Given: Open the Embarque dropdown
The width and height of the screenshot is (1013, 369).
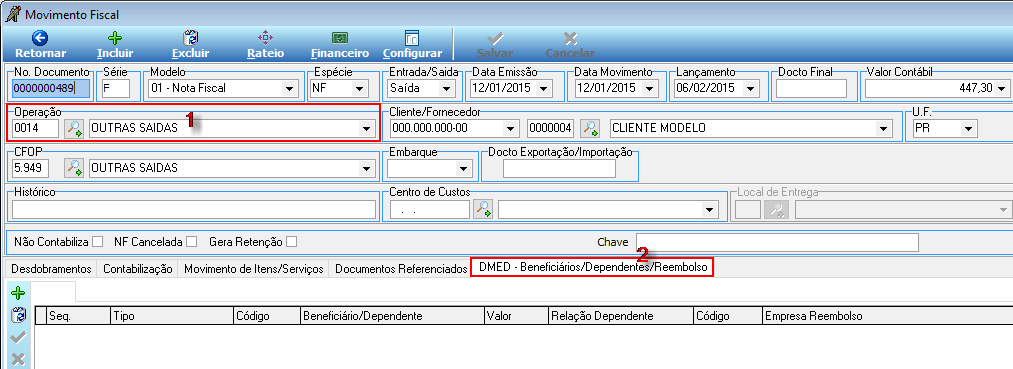Looking at the screenshot, I should click(x=463, y=169).
